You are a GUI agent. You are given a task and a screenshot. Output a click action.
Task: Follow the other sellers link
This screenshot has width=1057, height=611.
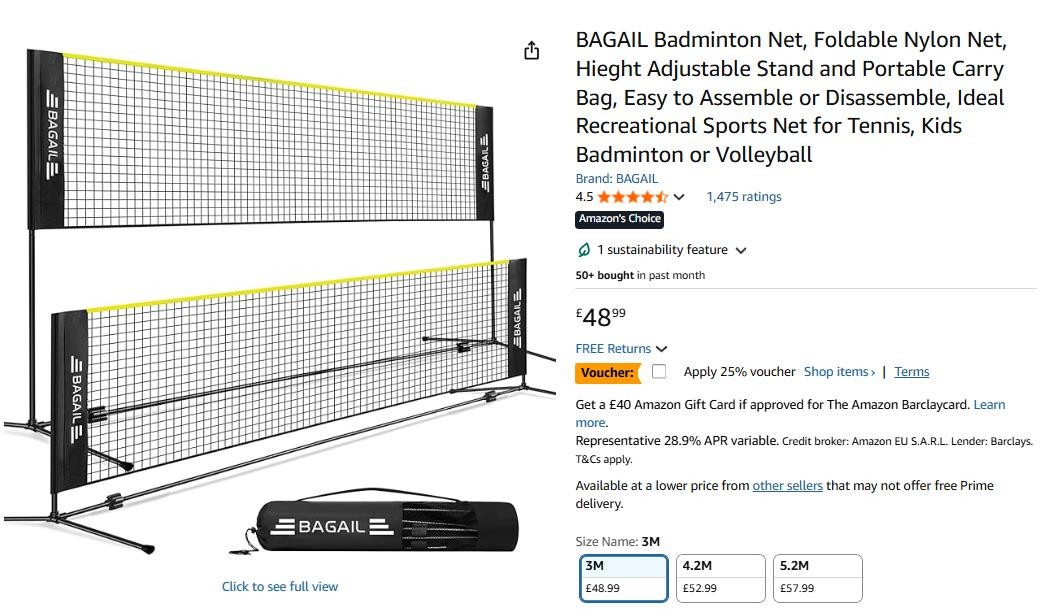click(787, 485)
